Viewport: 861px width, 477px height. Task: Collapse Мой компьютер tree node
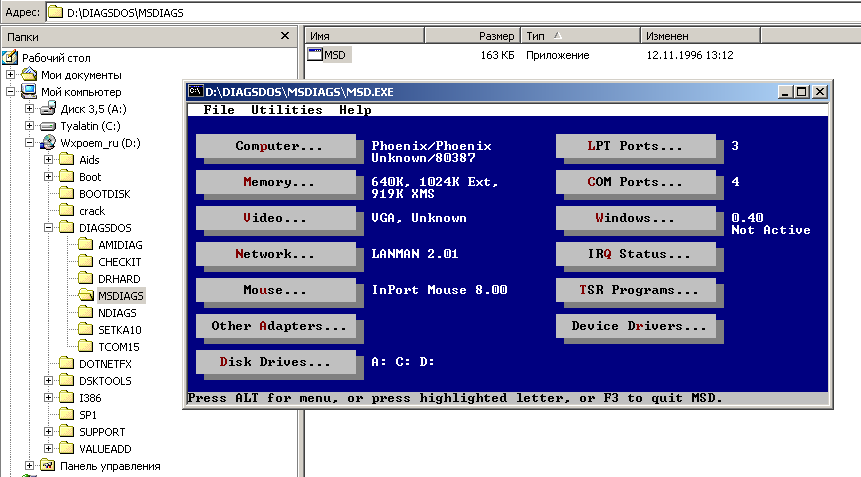point(10,92)
